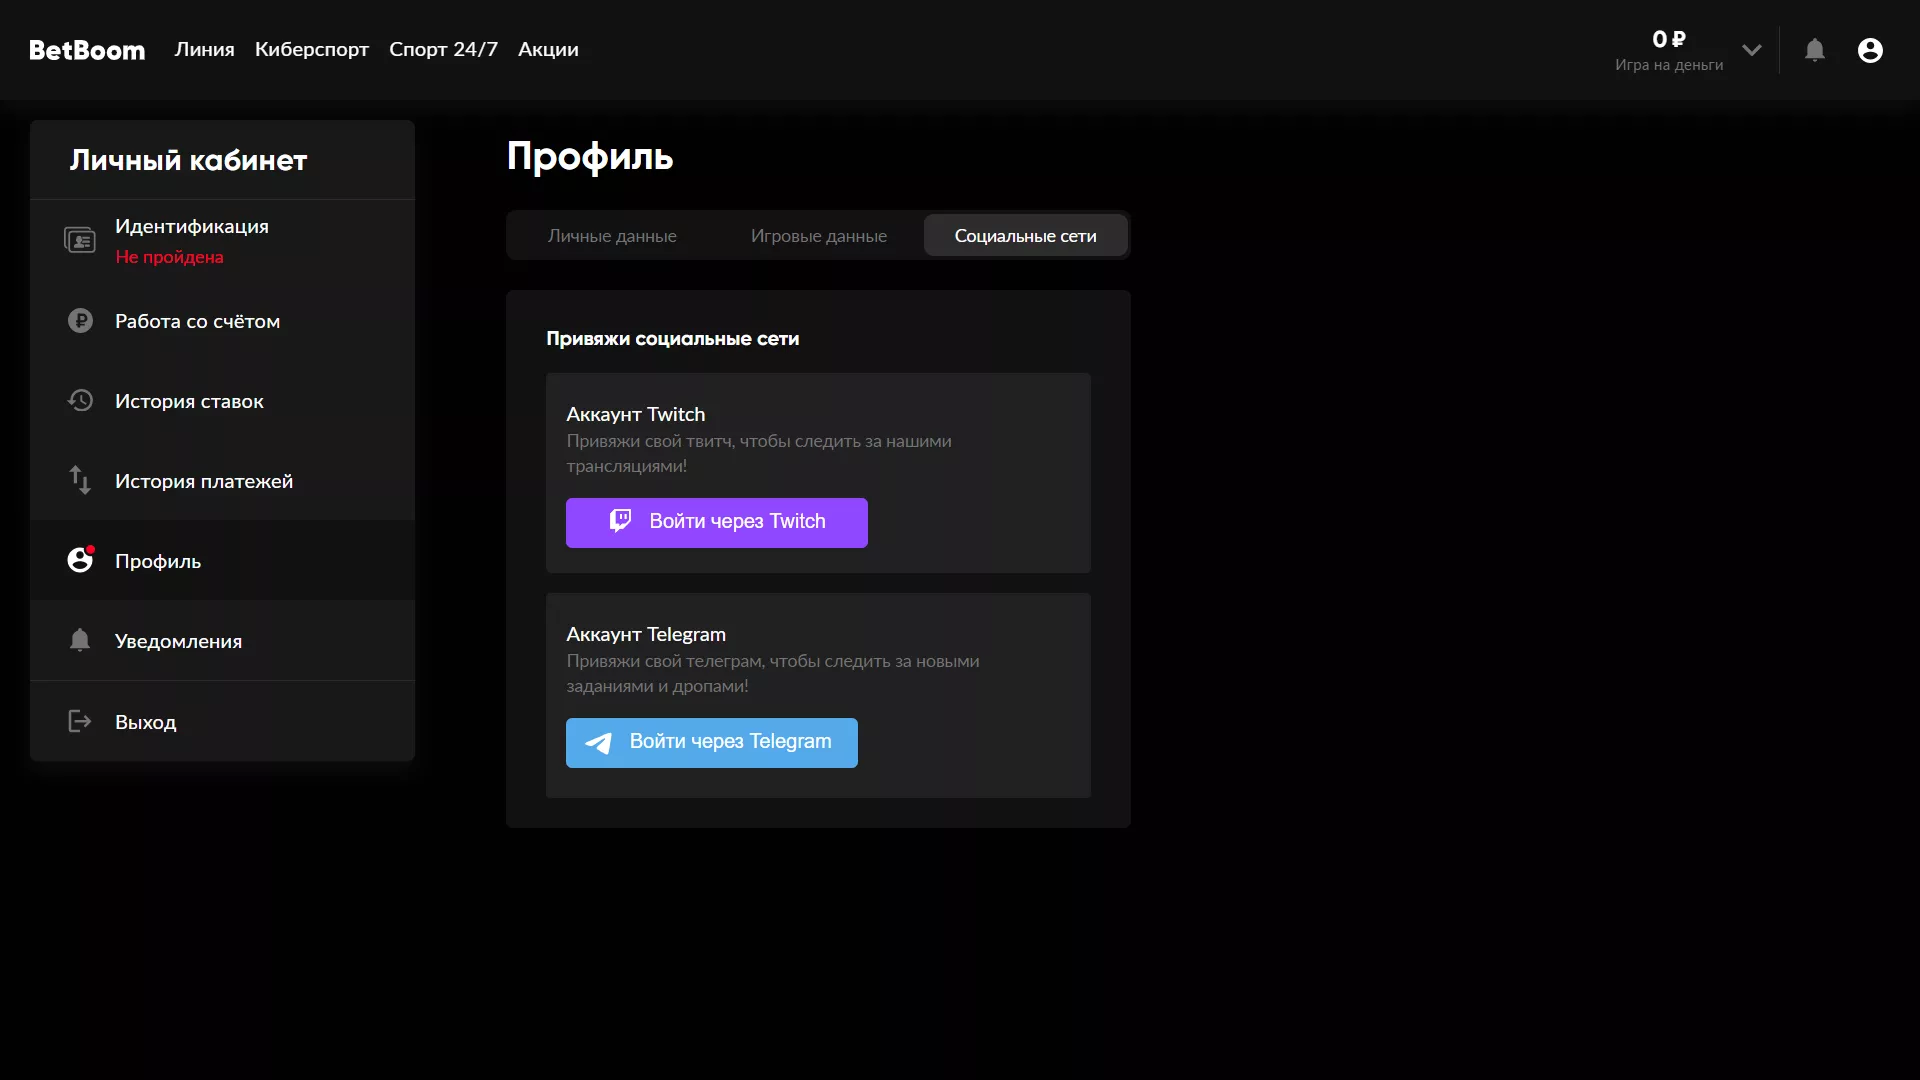Click the ID card identification icon
1920x1080 pixels.
(80, 241)
